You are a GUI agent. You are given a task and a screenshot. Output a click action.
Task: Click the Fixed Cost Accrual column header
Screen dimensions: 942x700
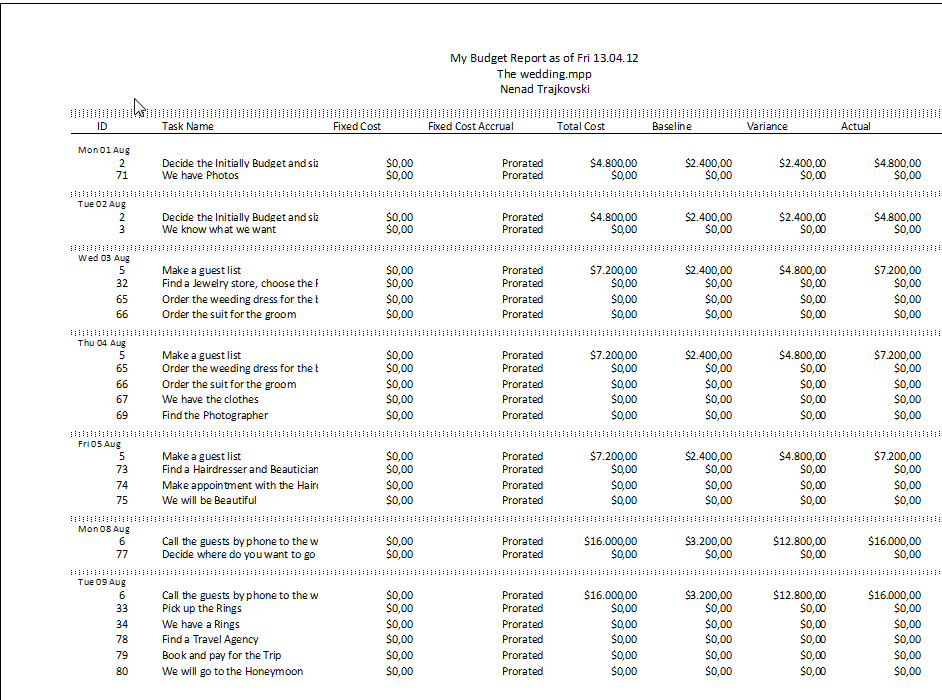(x=470, y=126)
